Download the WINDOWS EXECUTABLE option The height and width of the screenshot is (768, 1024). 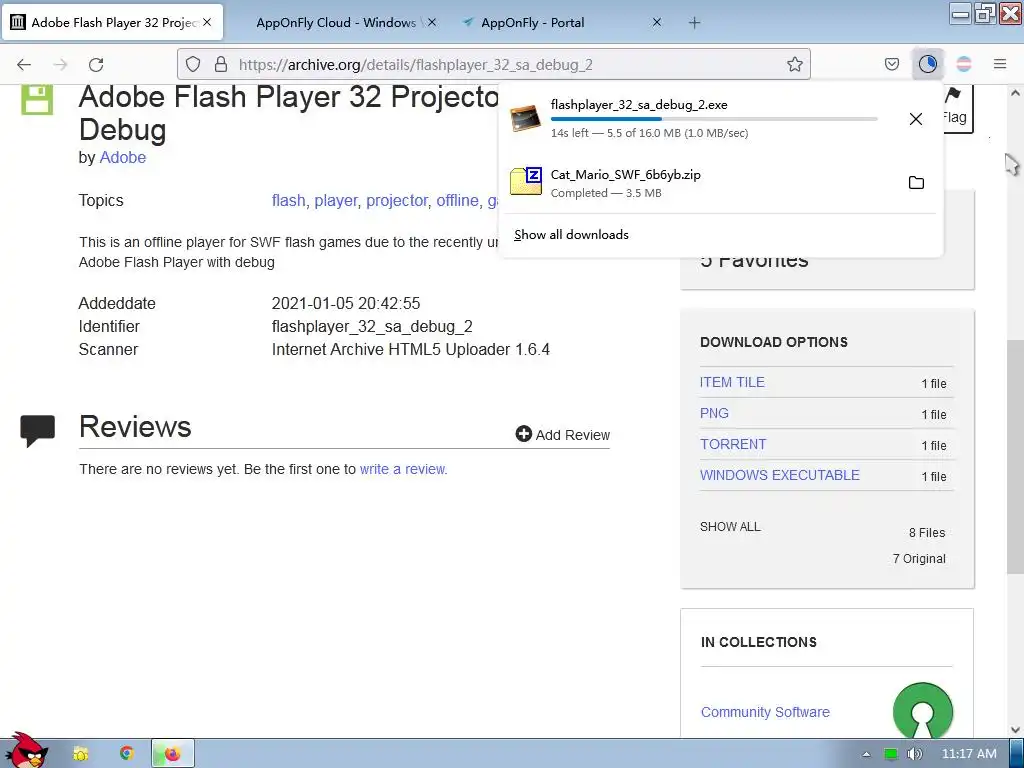tap(780, 475)
